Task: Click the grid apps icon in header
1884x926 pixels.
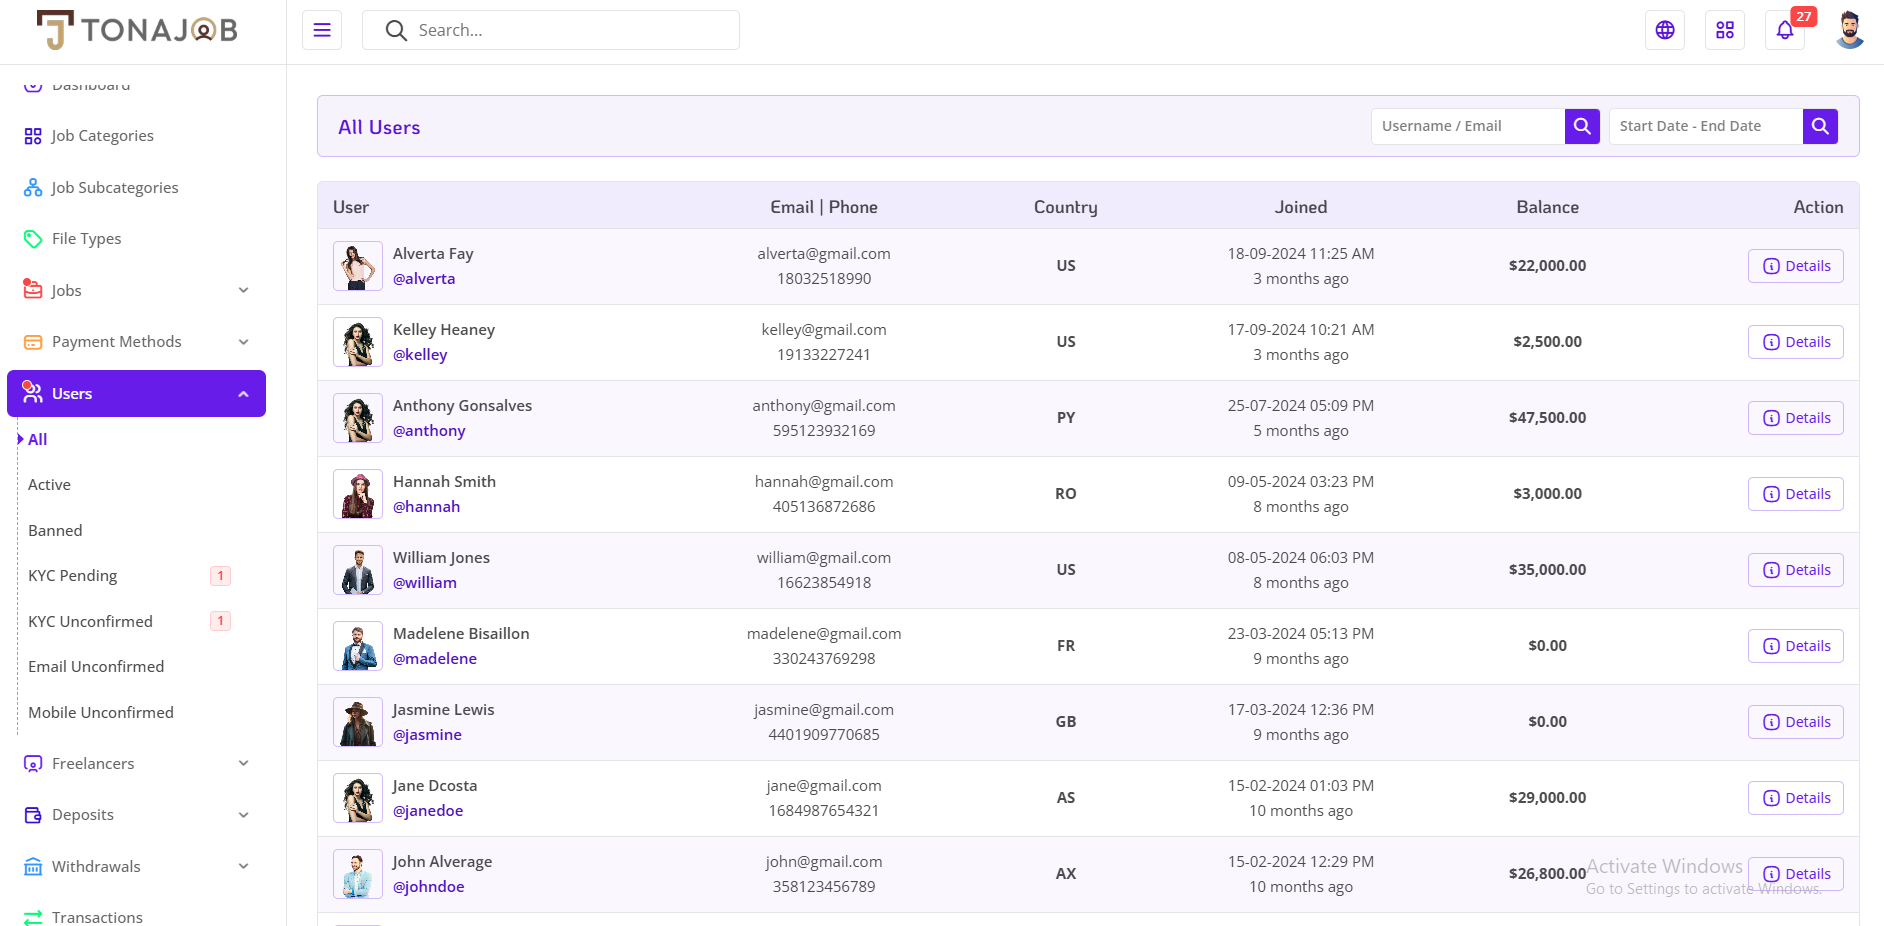Action: 1725,30
